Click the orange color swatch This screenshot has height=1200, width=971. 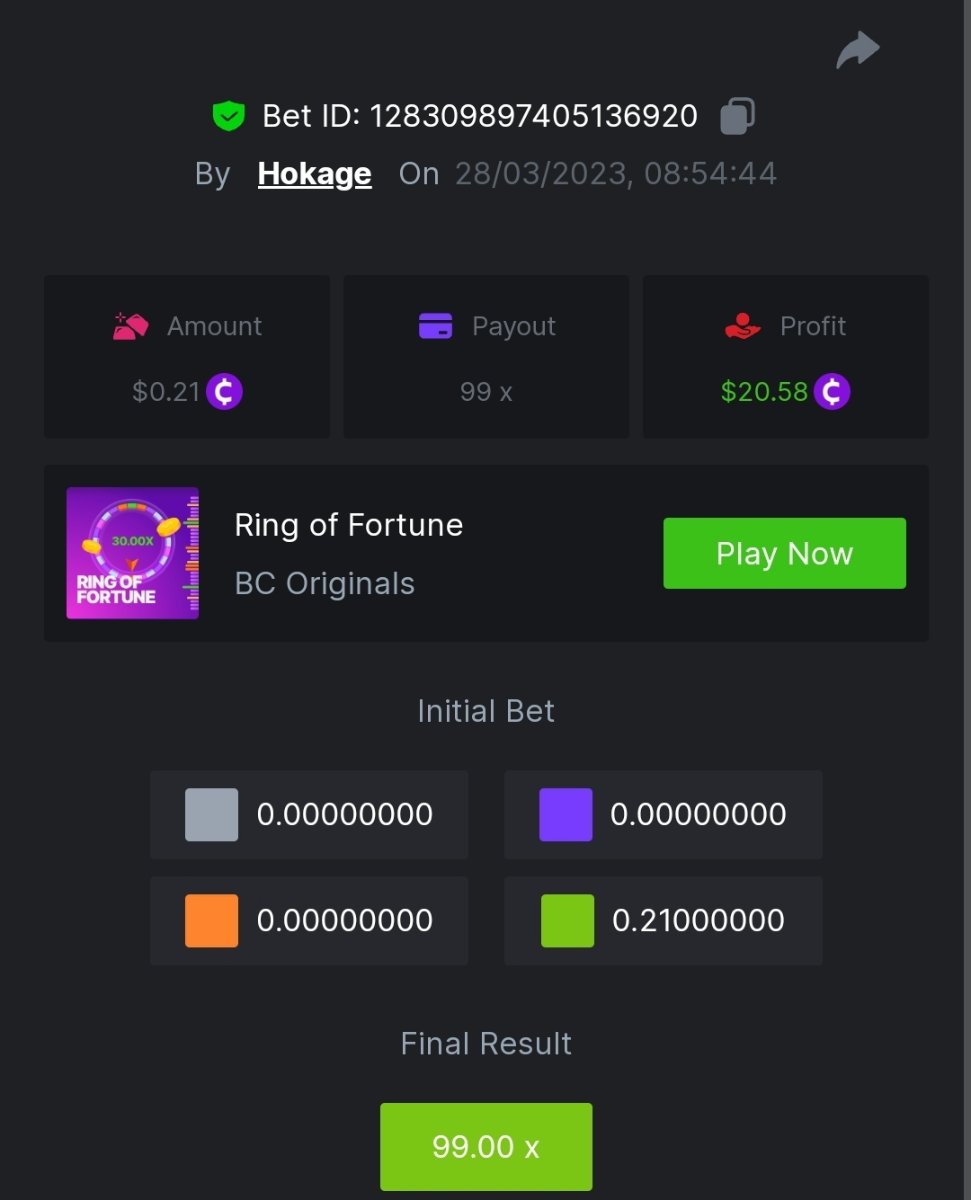click(212, 920)
